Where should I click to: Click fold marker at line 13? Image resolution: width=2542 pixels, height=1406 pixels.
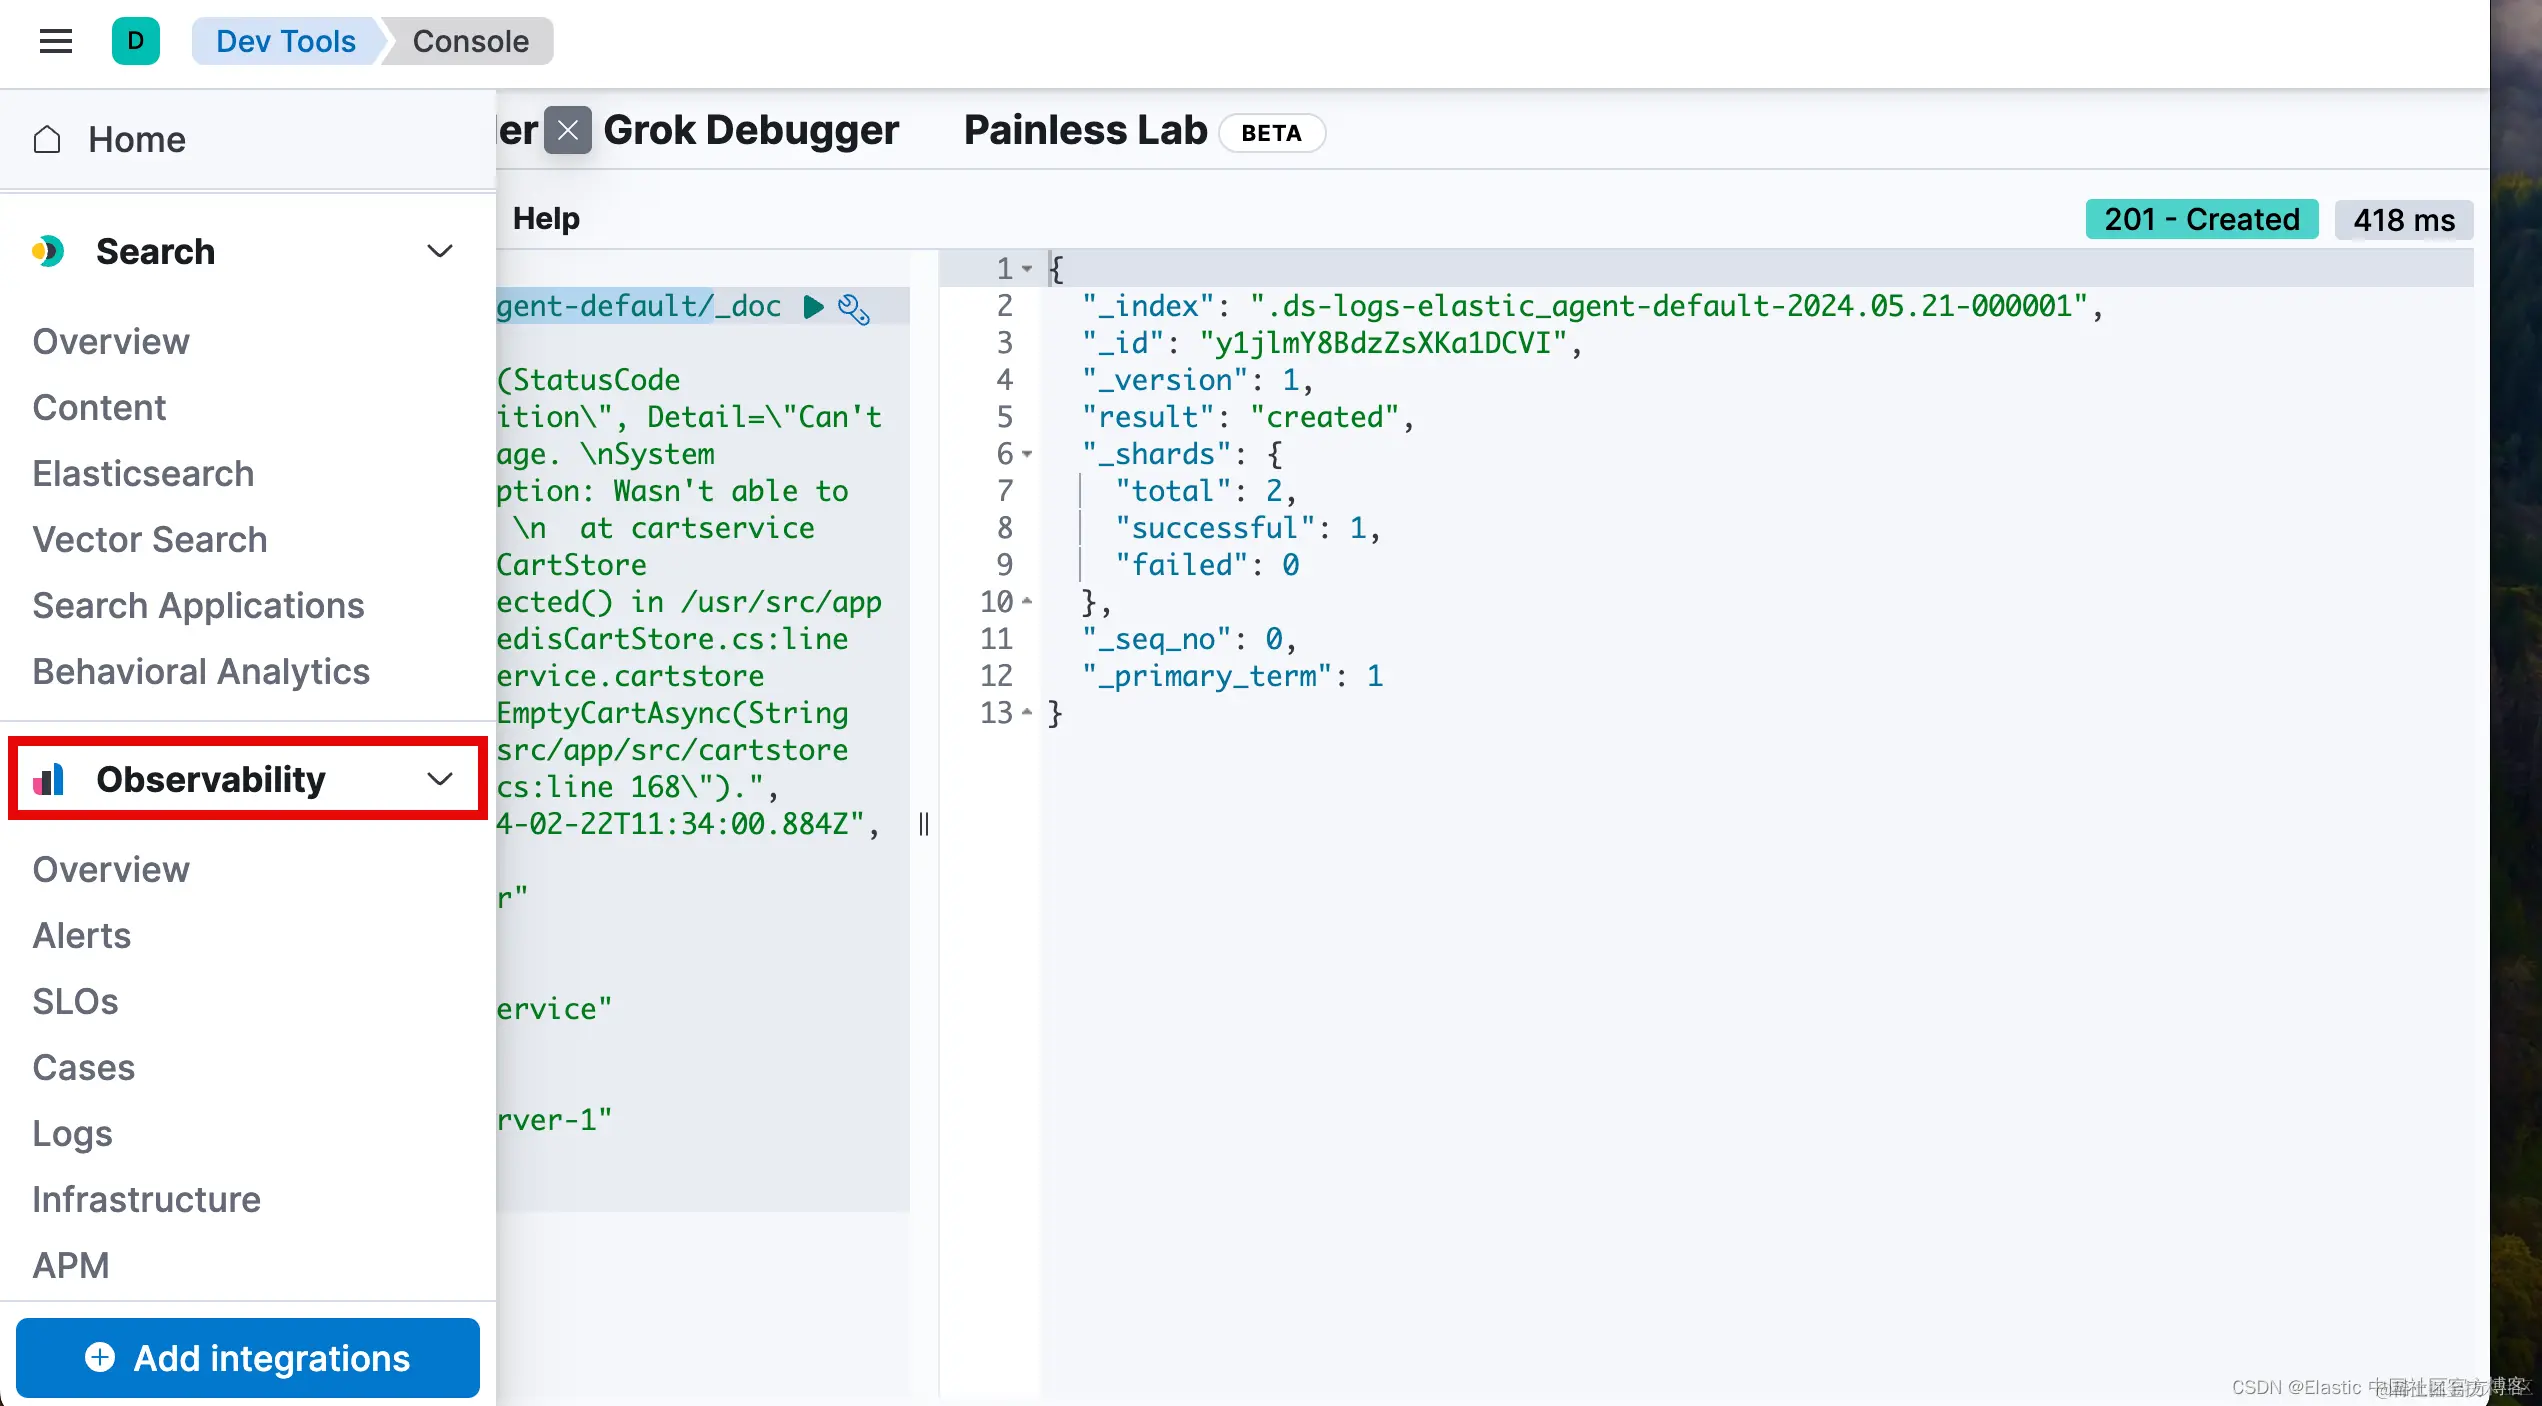(x=1027, y=712)
